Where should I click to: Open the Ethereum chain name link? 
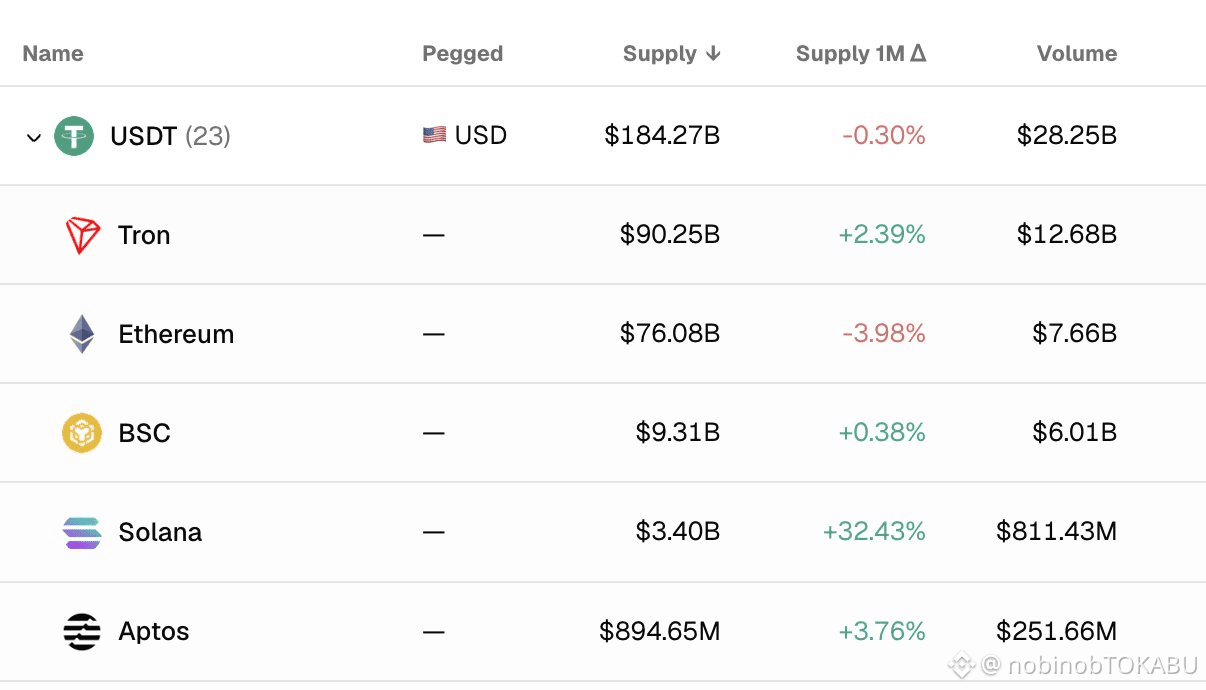176,334
